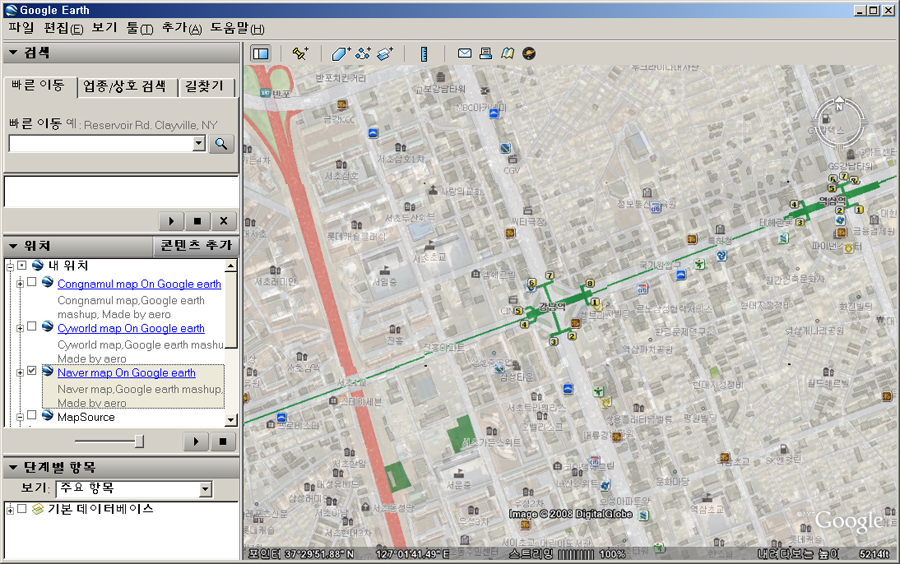Play the search results tour
The height and width of the screenshot is (564, 900).
pyautogui.click(x=171, y=220)
